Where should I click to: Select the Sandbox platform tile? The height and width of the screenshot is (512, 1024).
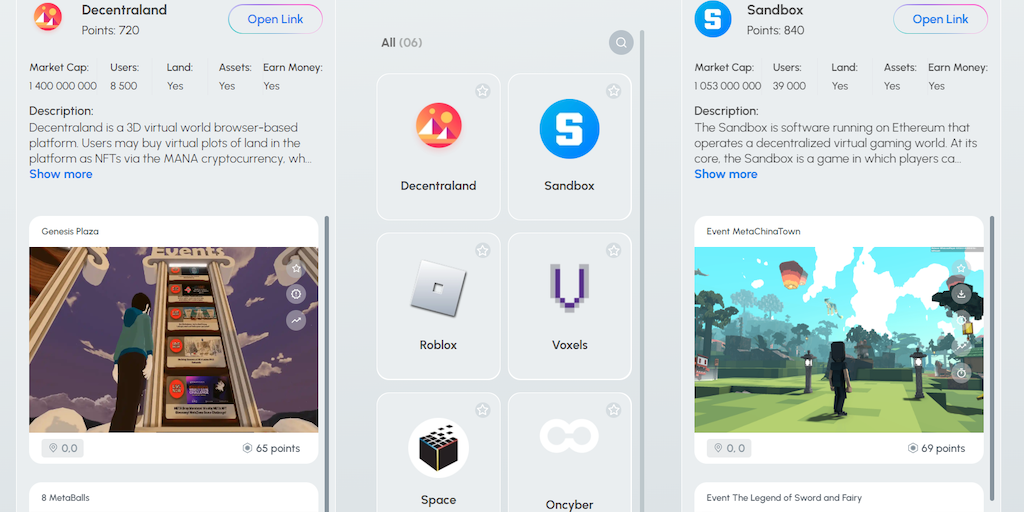point(569,147)
